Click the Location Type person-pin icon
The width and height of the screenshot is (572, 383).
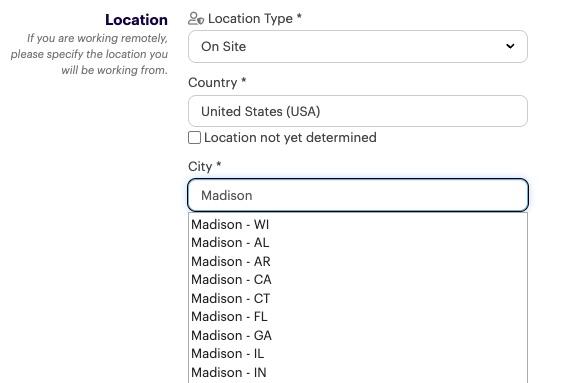(196, 18)
